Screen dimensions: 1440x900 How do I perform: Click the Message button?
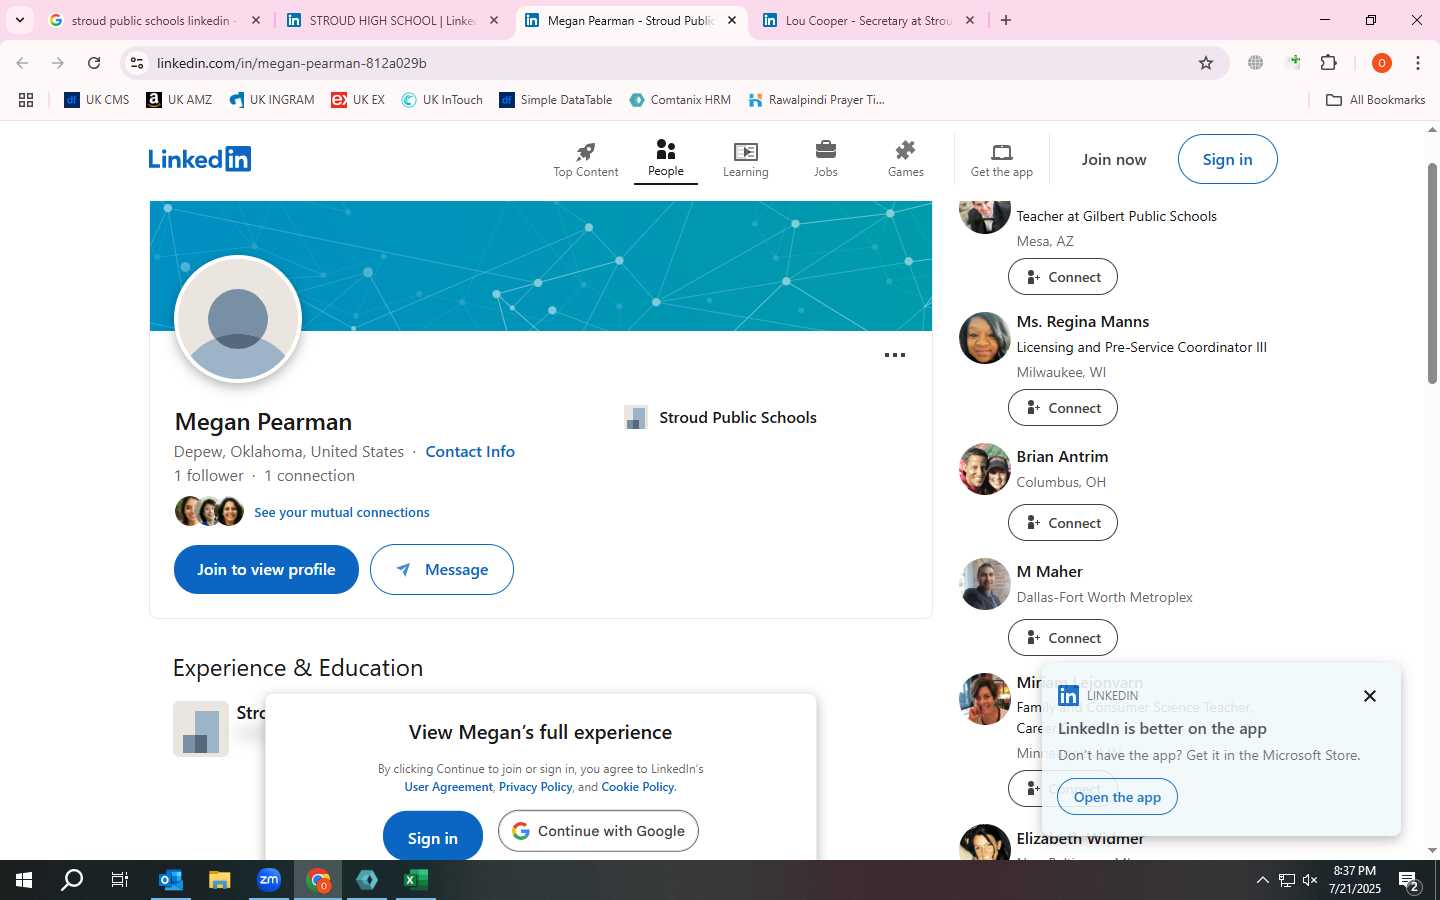(x=442, y=569)
